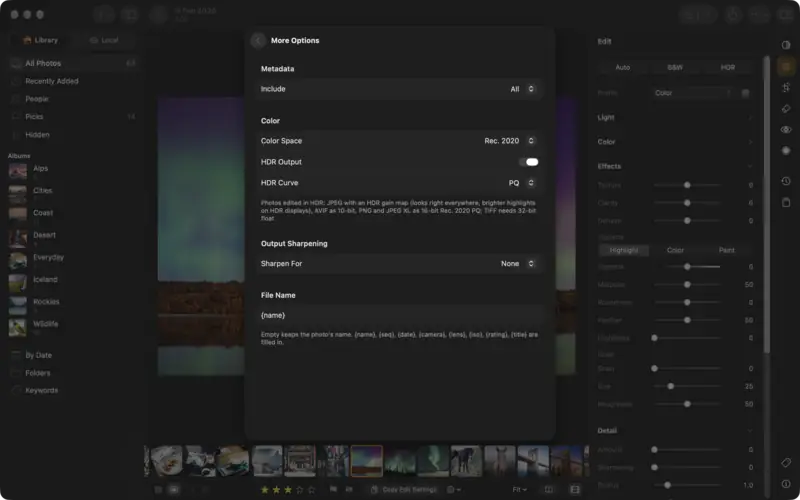Screen dimensions: 800x500
Task: Open the Alps album
Action: [73, 171]
